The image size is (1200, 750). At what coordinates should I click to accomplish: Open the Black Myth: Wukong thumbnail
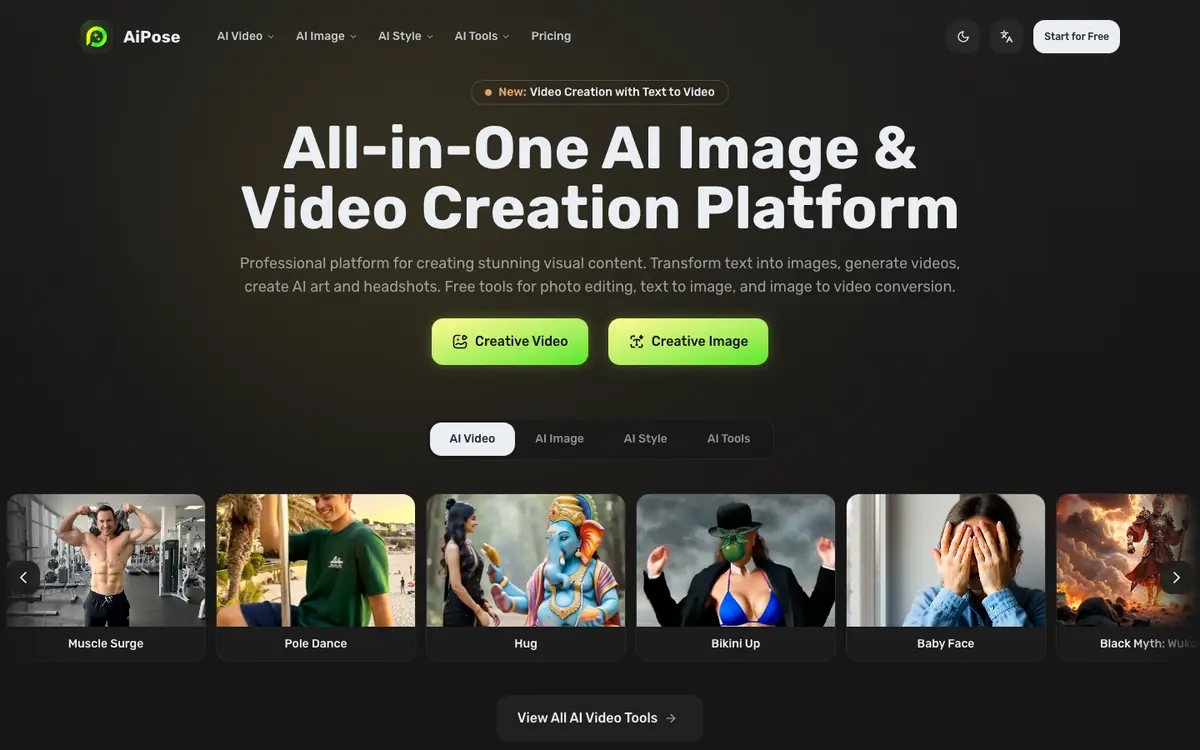click(1128, 560)
